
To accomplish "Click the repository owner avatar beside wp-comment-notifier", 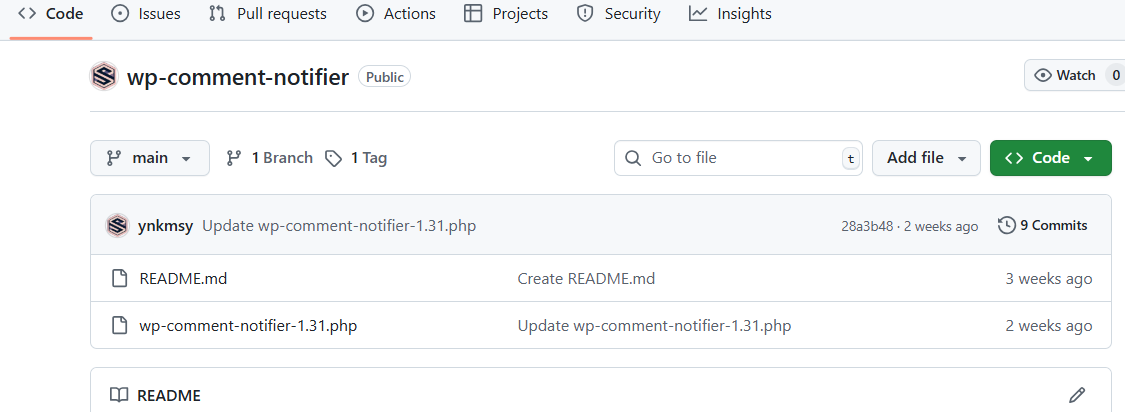I will pyautogui.click(x=104, y=76).
